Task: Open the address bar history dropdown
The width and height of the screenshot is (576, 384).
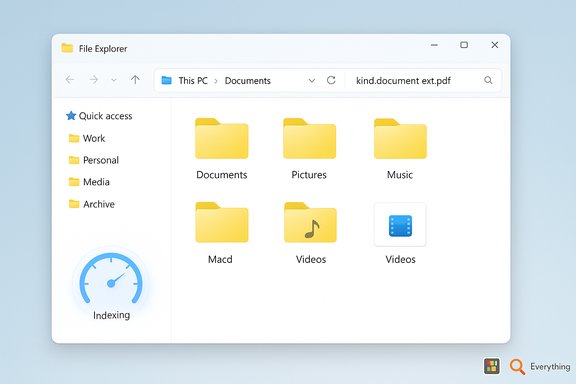Action: point(312,80)
